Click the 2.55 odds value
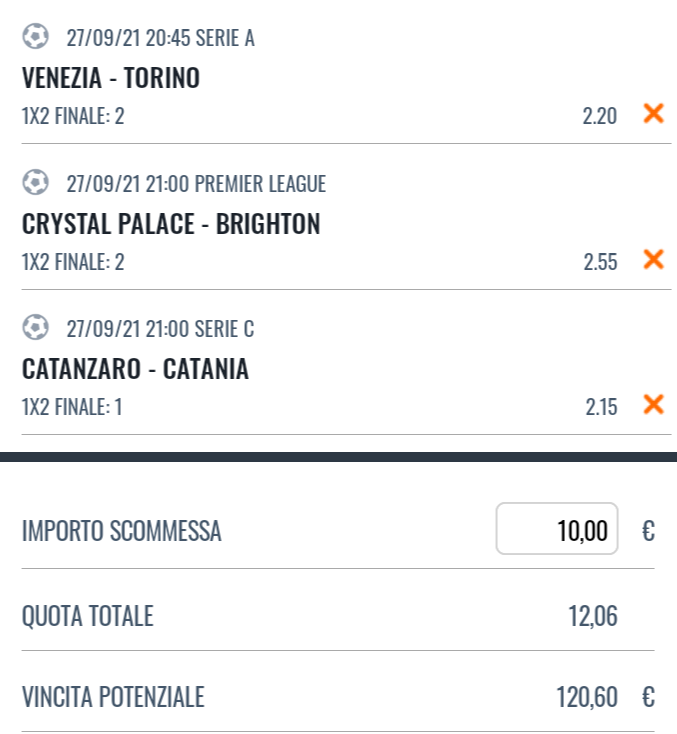The image size is (677, 734). pyautogui.click(x=600, y=262)
